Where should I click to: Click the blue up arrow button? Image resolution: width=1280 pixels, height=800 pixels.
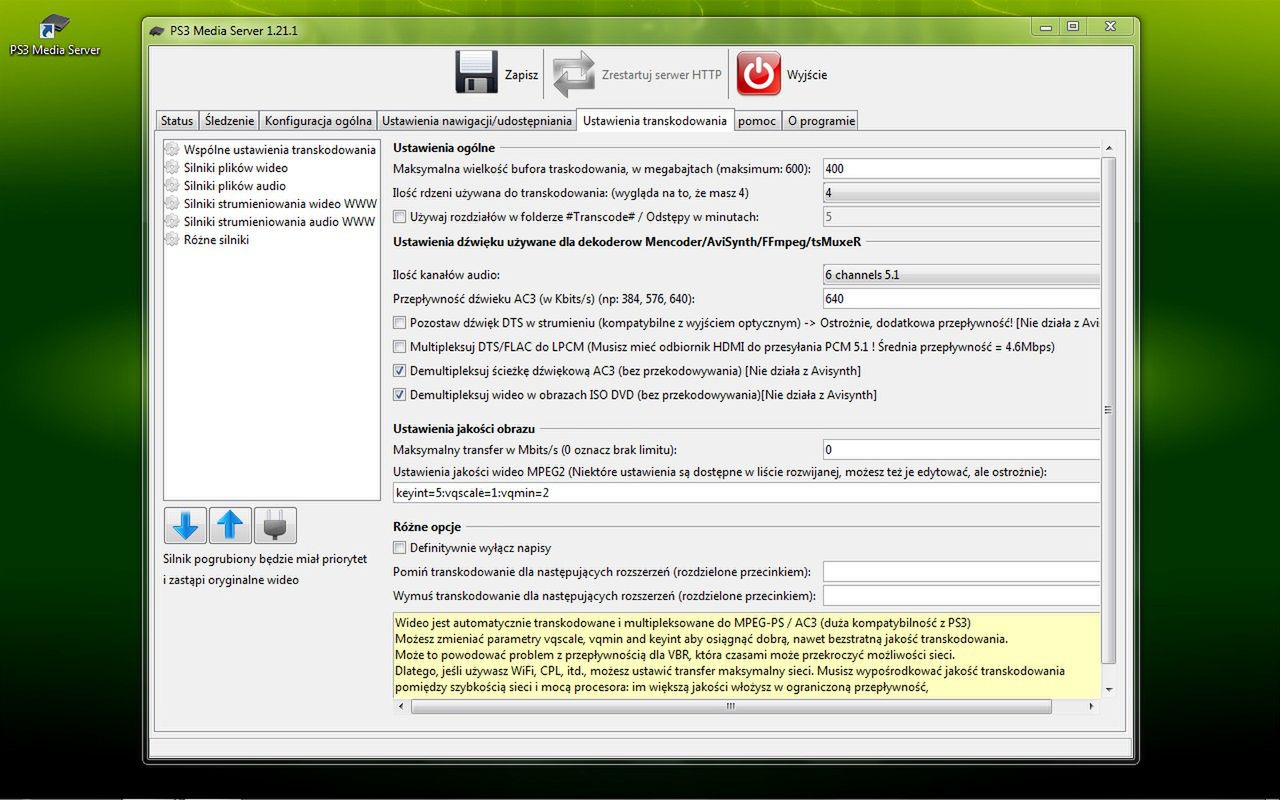tap(230, 525)
